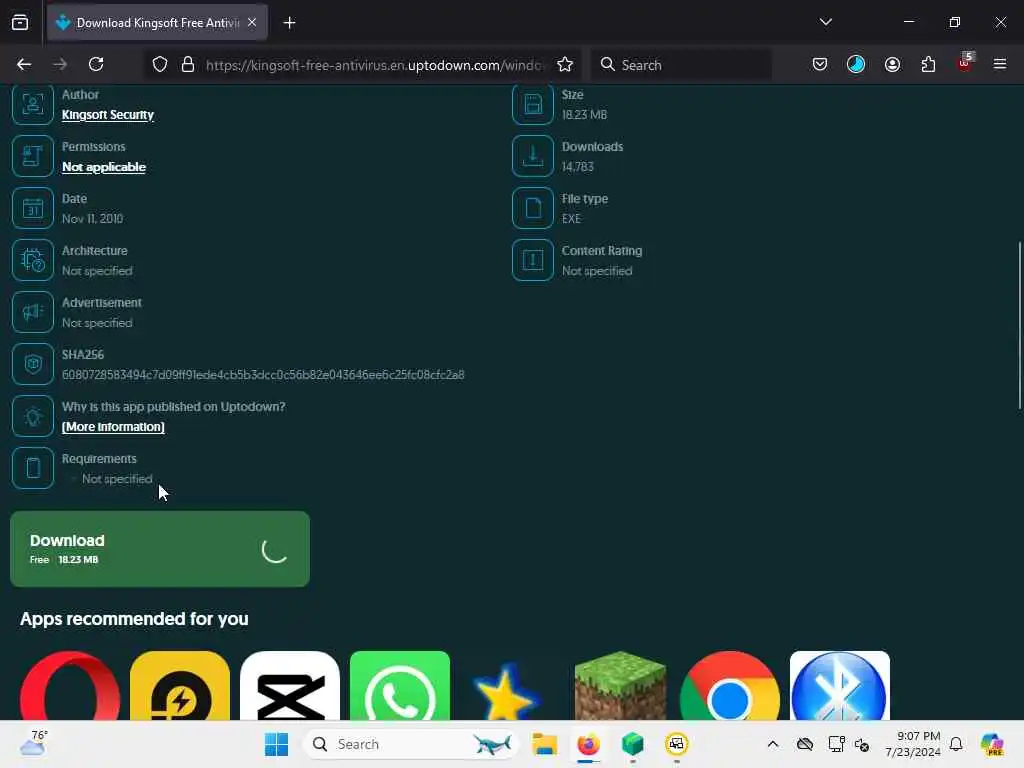
Task: Click the SHA256 shield cube icon
Action: tap(33, 364)
